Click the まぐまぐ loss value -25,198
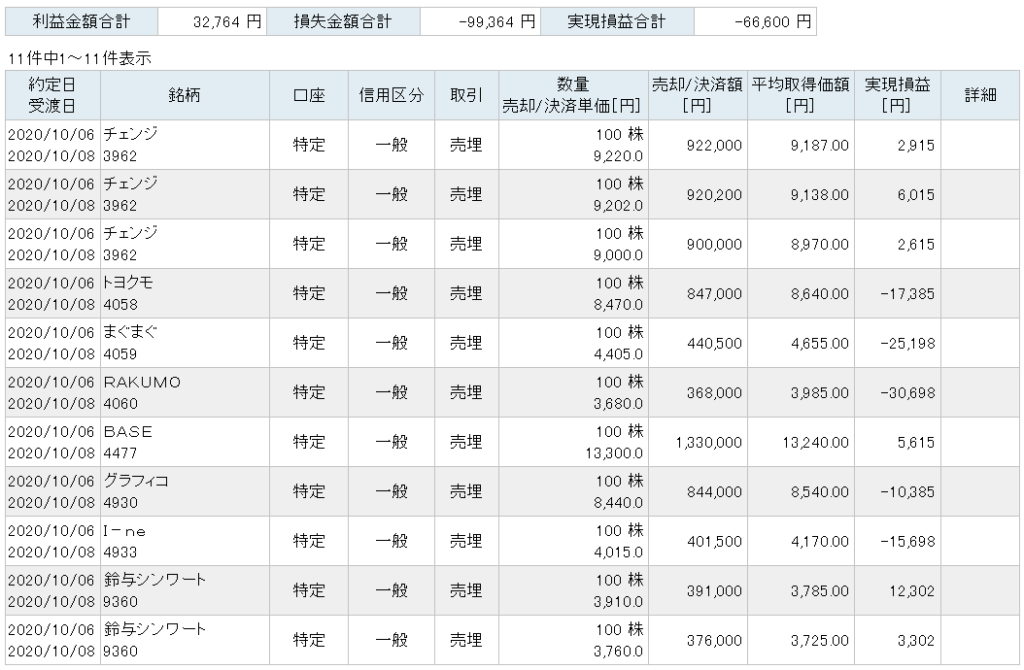 (897, 343)
